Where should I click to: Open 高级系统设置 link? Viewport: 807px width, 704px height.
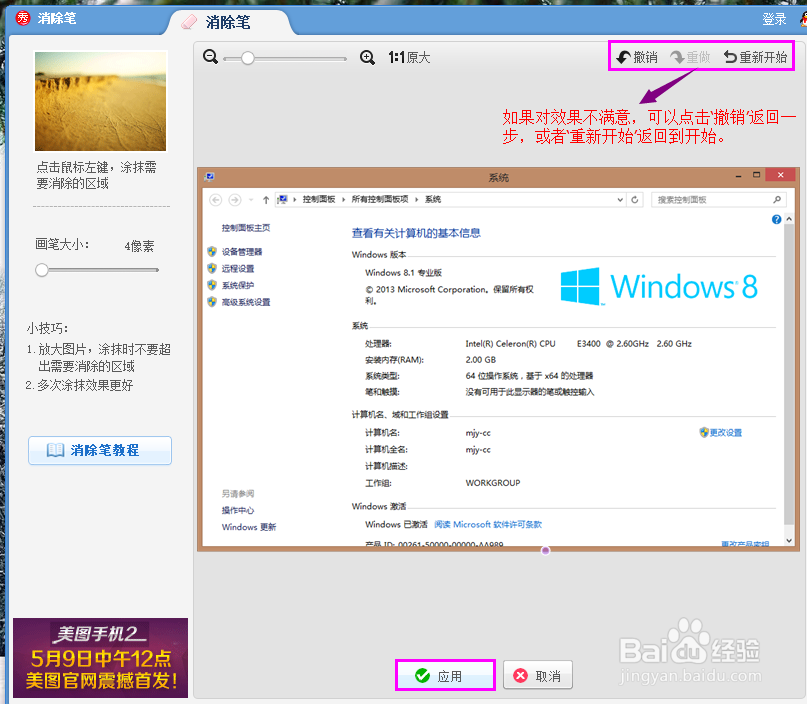246,302
